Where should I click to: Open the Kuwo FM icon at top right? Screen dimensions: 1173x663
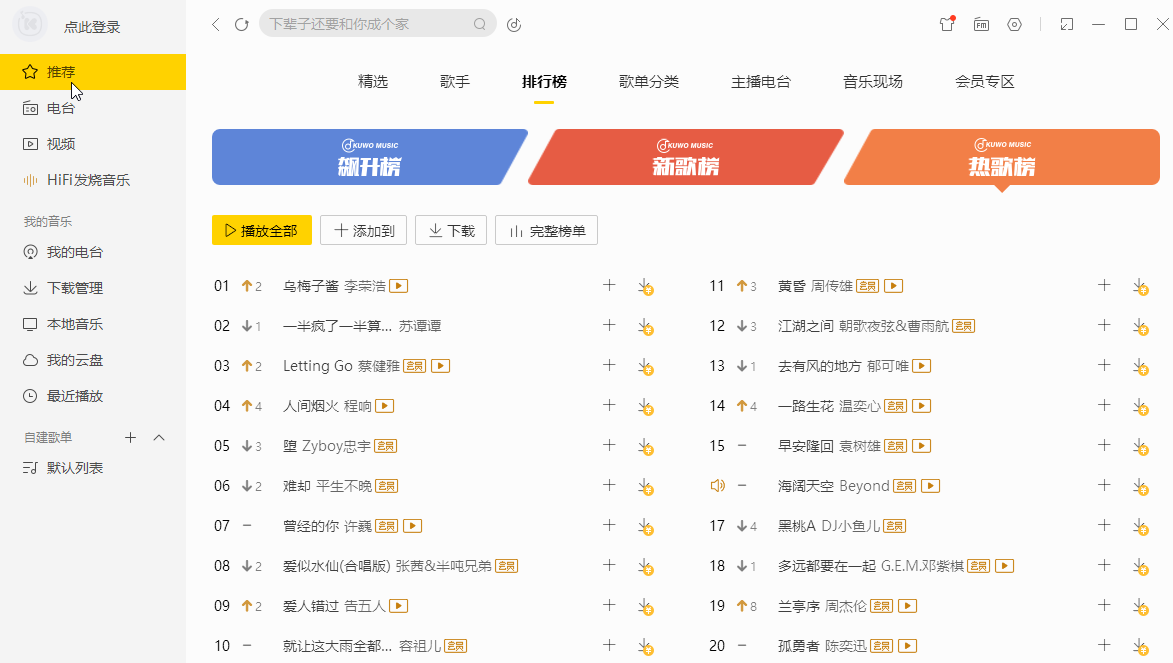981,24
